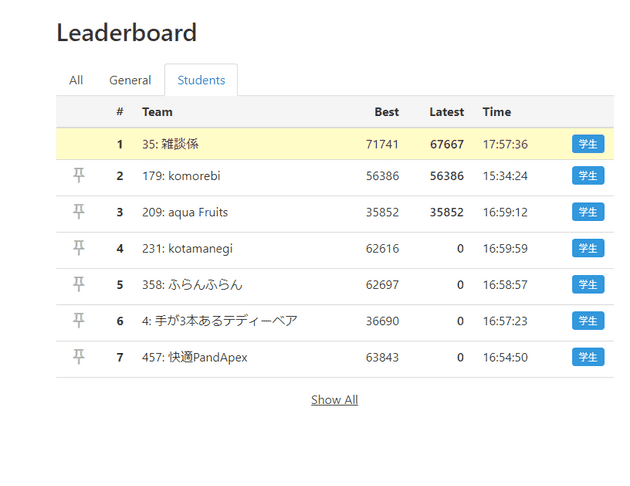Click the Show All link
Screen dimensions: 630x486
pos(334,400)
